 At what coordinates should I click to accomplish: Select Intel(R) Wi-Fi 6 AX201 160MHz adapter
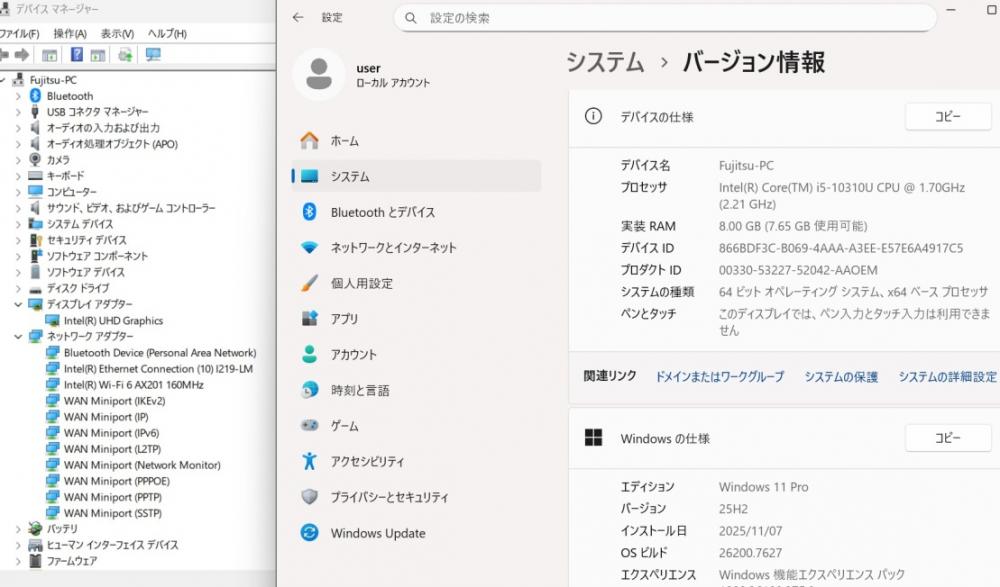133,385
